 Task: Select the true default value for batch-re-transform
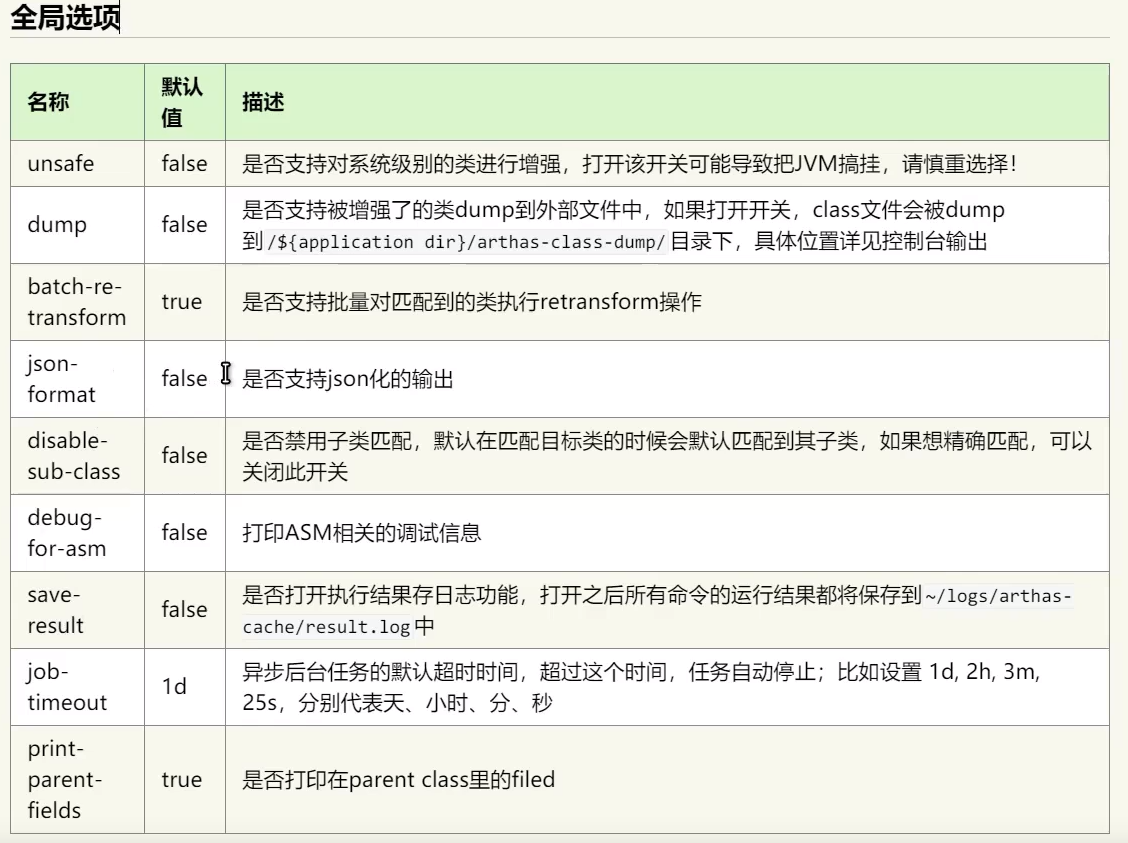181,302
